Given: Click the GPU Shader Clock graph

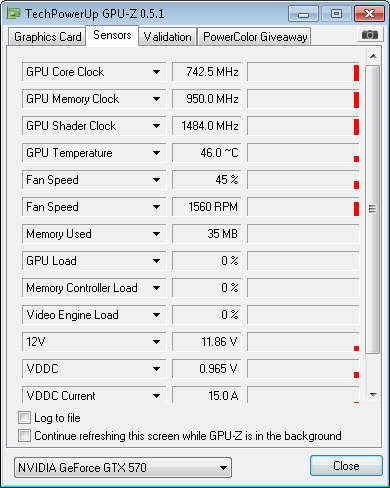Looking at the screenshot, I should pos(303,126).
